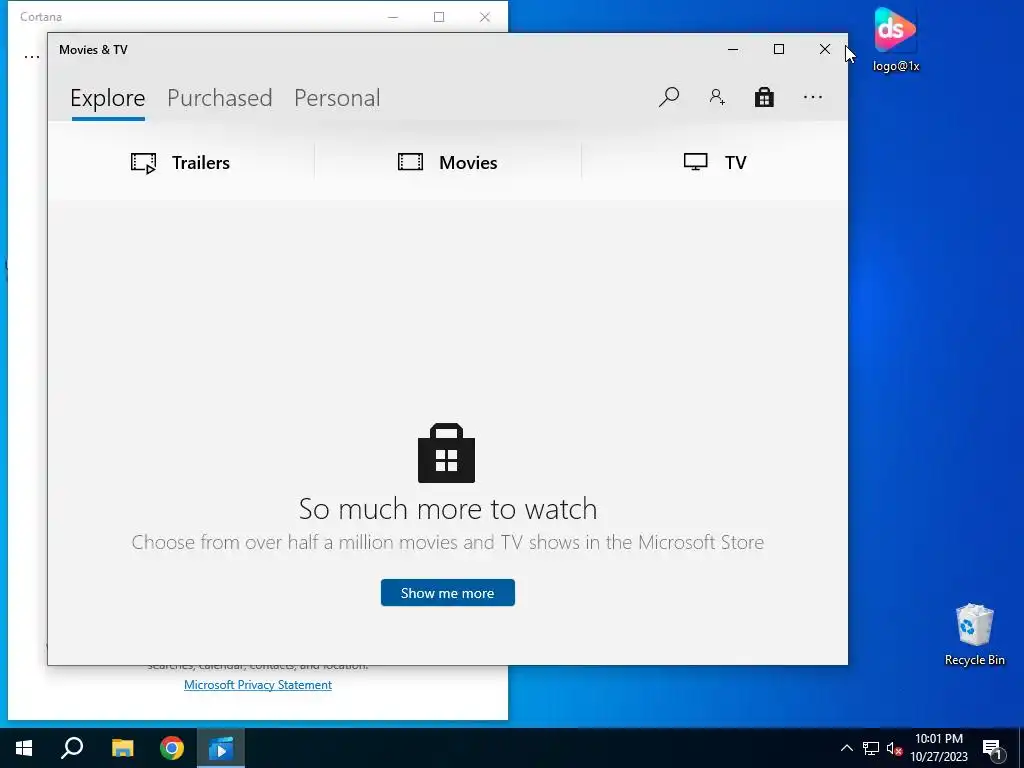Open the Action Center notifications

(993, 748)
